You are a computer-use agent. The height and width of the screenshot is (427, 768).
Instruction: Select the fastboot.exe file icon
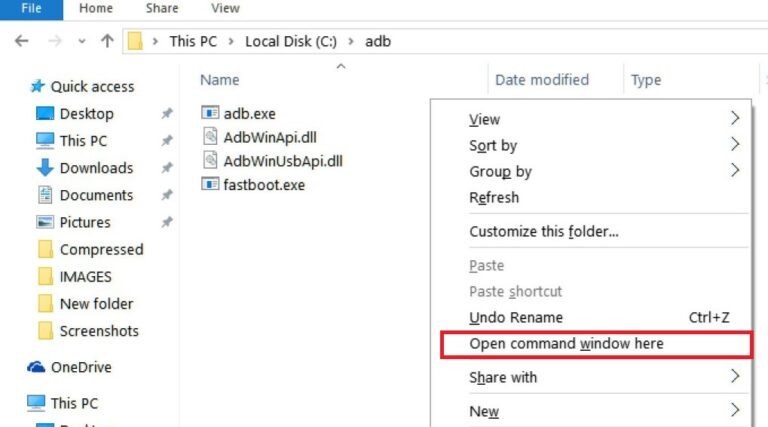pyautogui.click(x=209, y=184)
